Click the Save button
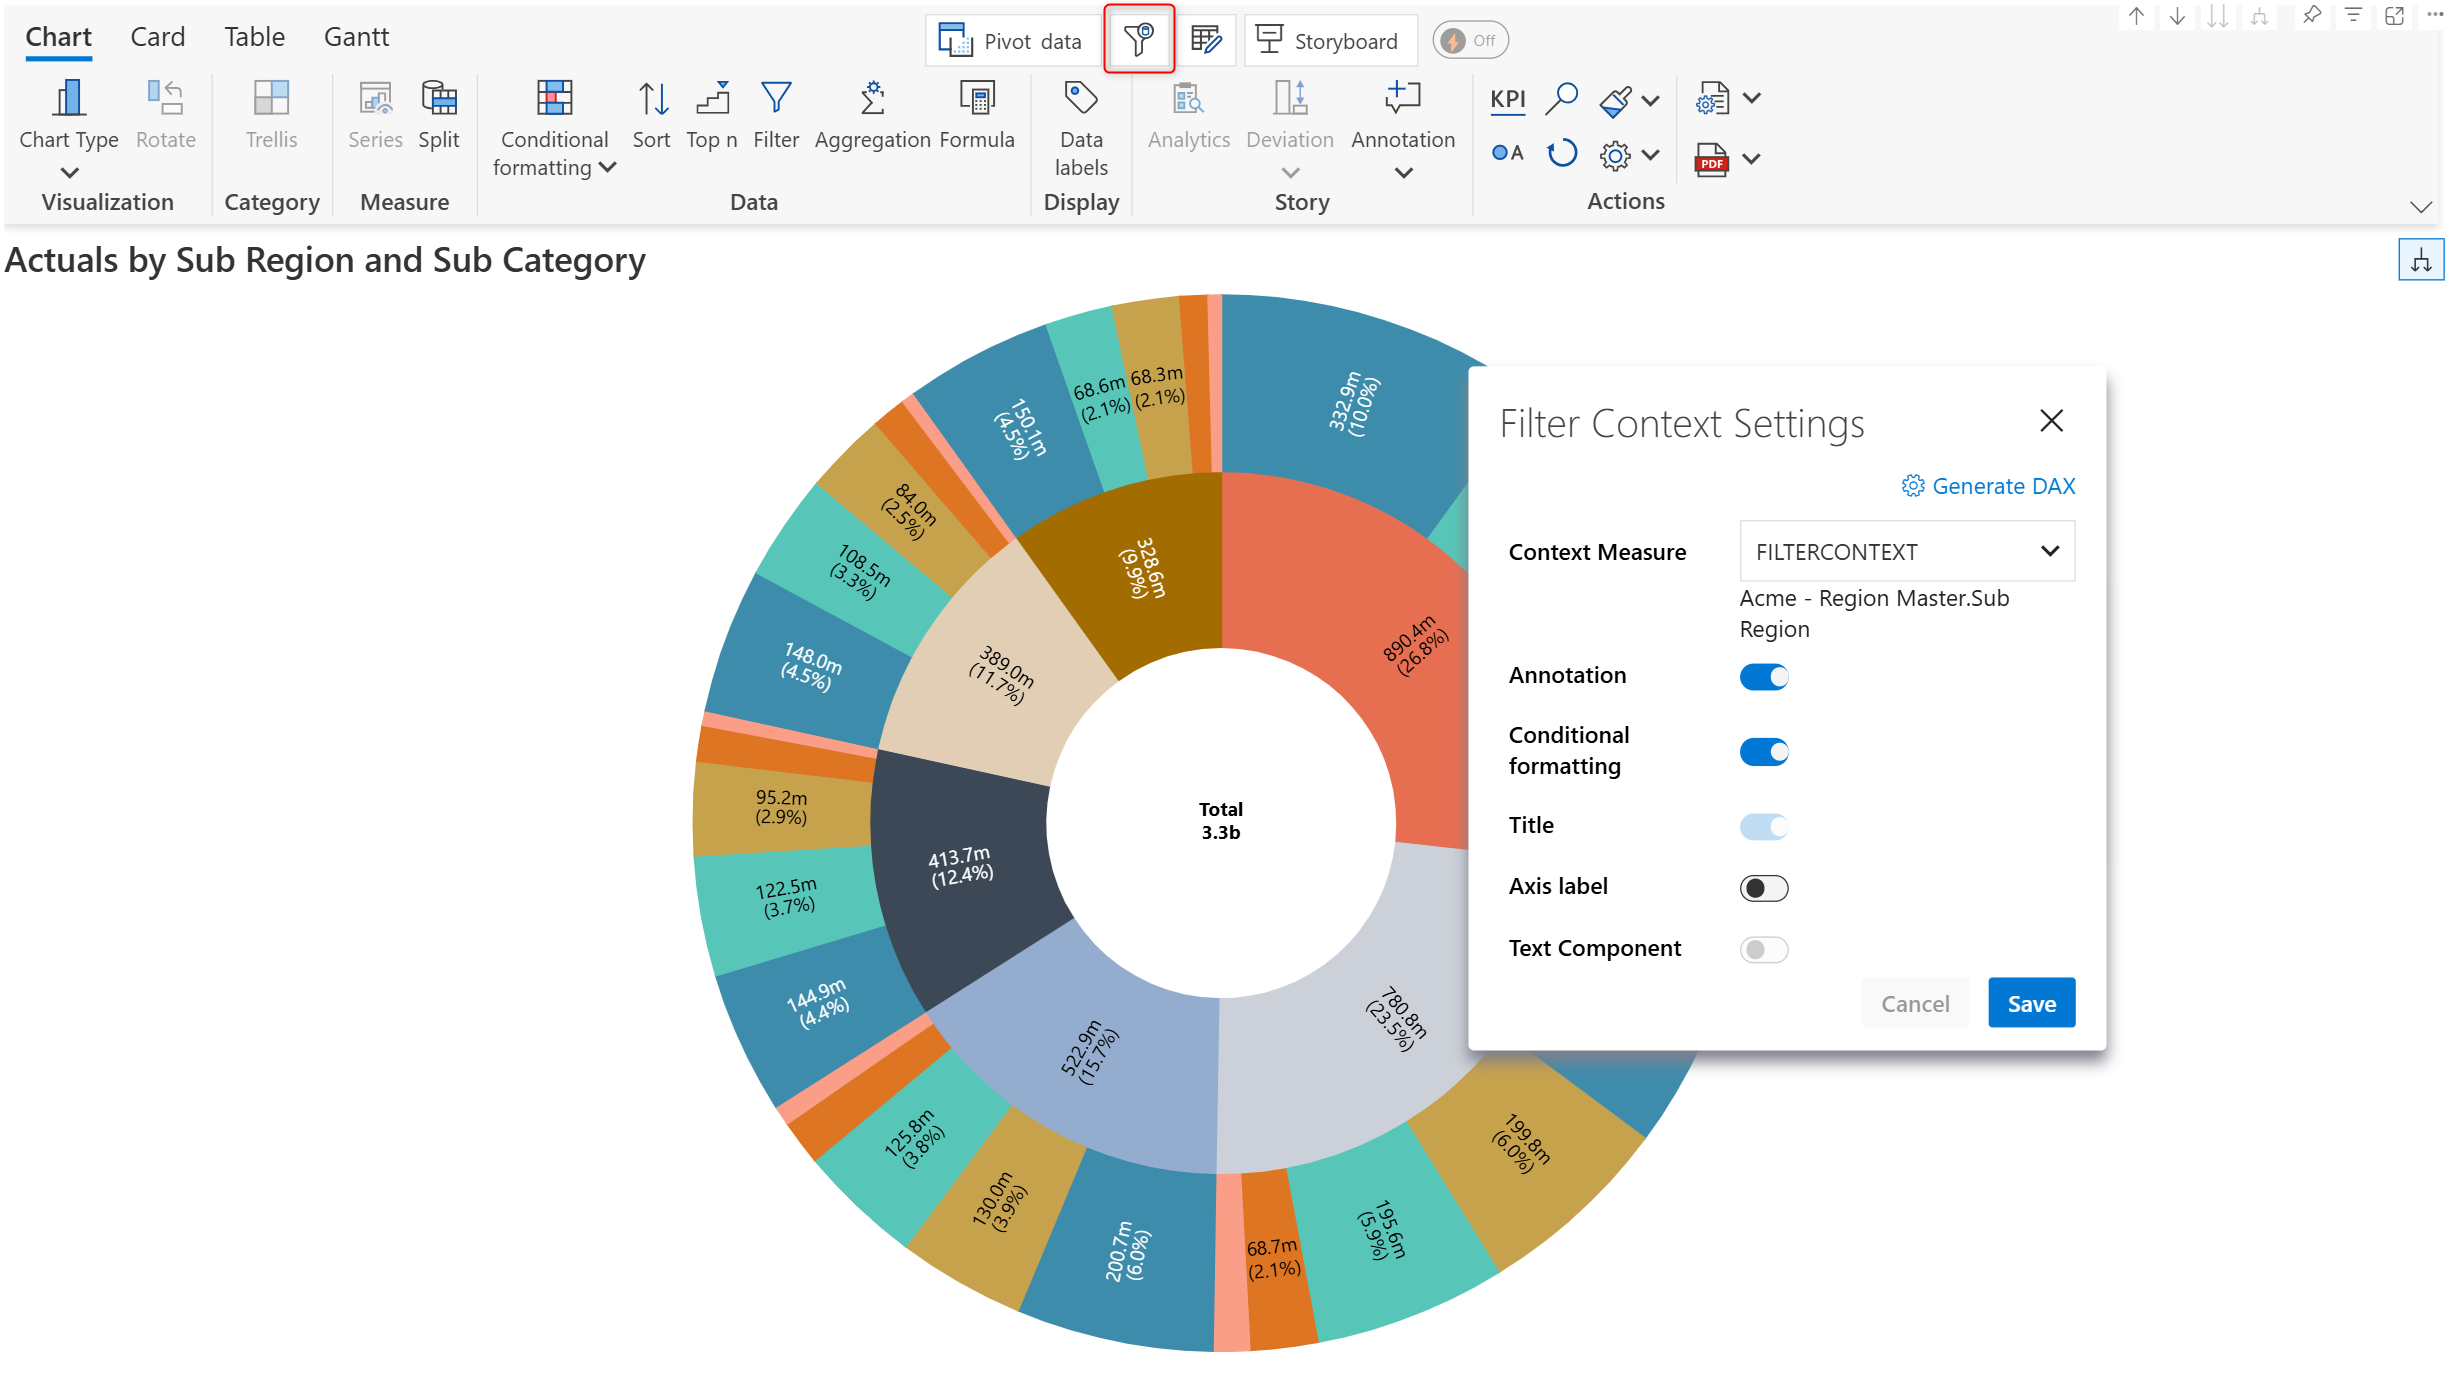This screenshot has width=2449, height=1374. [x=2030, y=1003]
